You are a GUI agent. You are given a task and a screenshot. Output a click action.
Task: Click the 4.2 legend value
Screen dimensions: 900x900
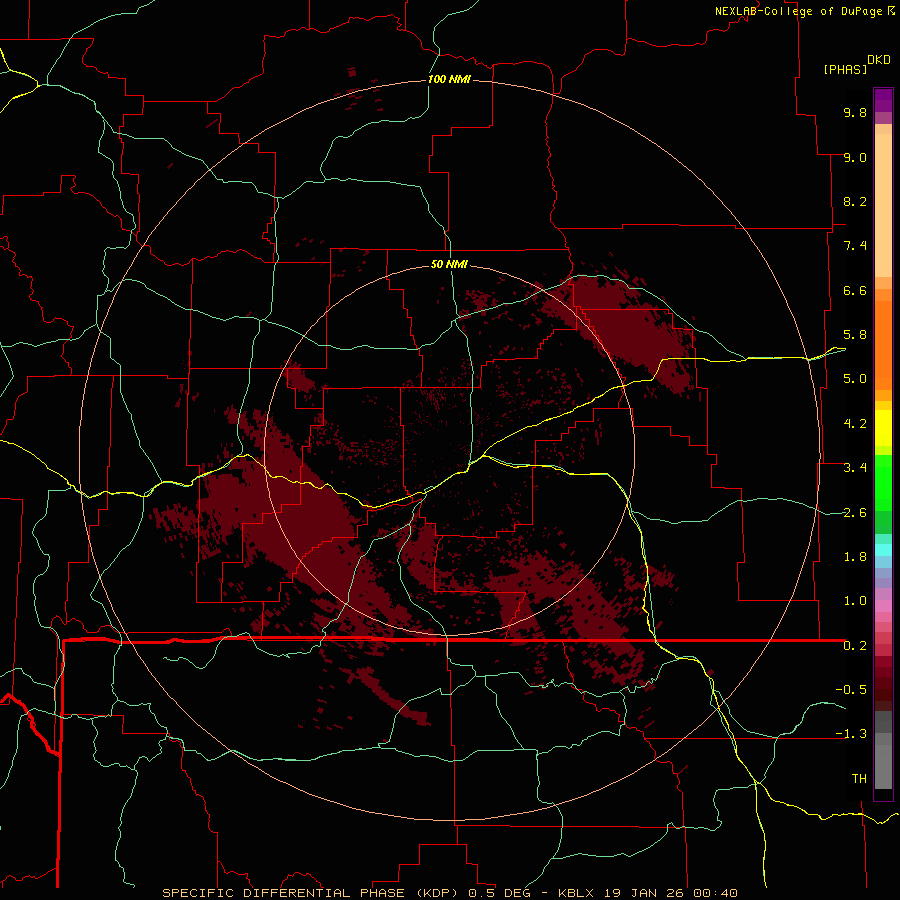coord(855,424)
